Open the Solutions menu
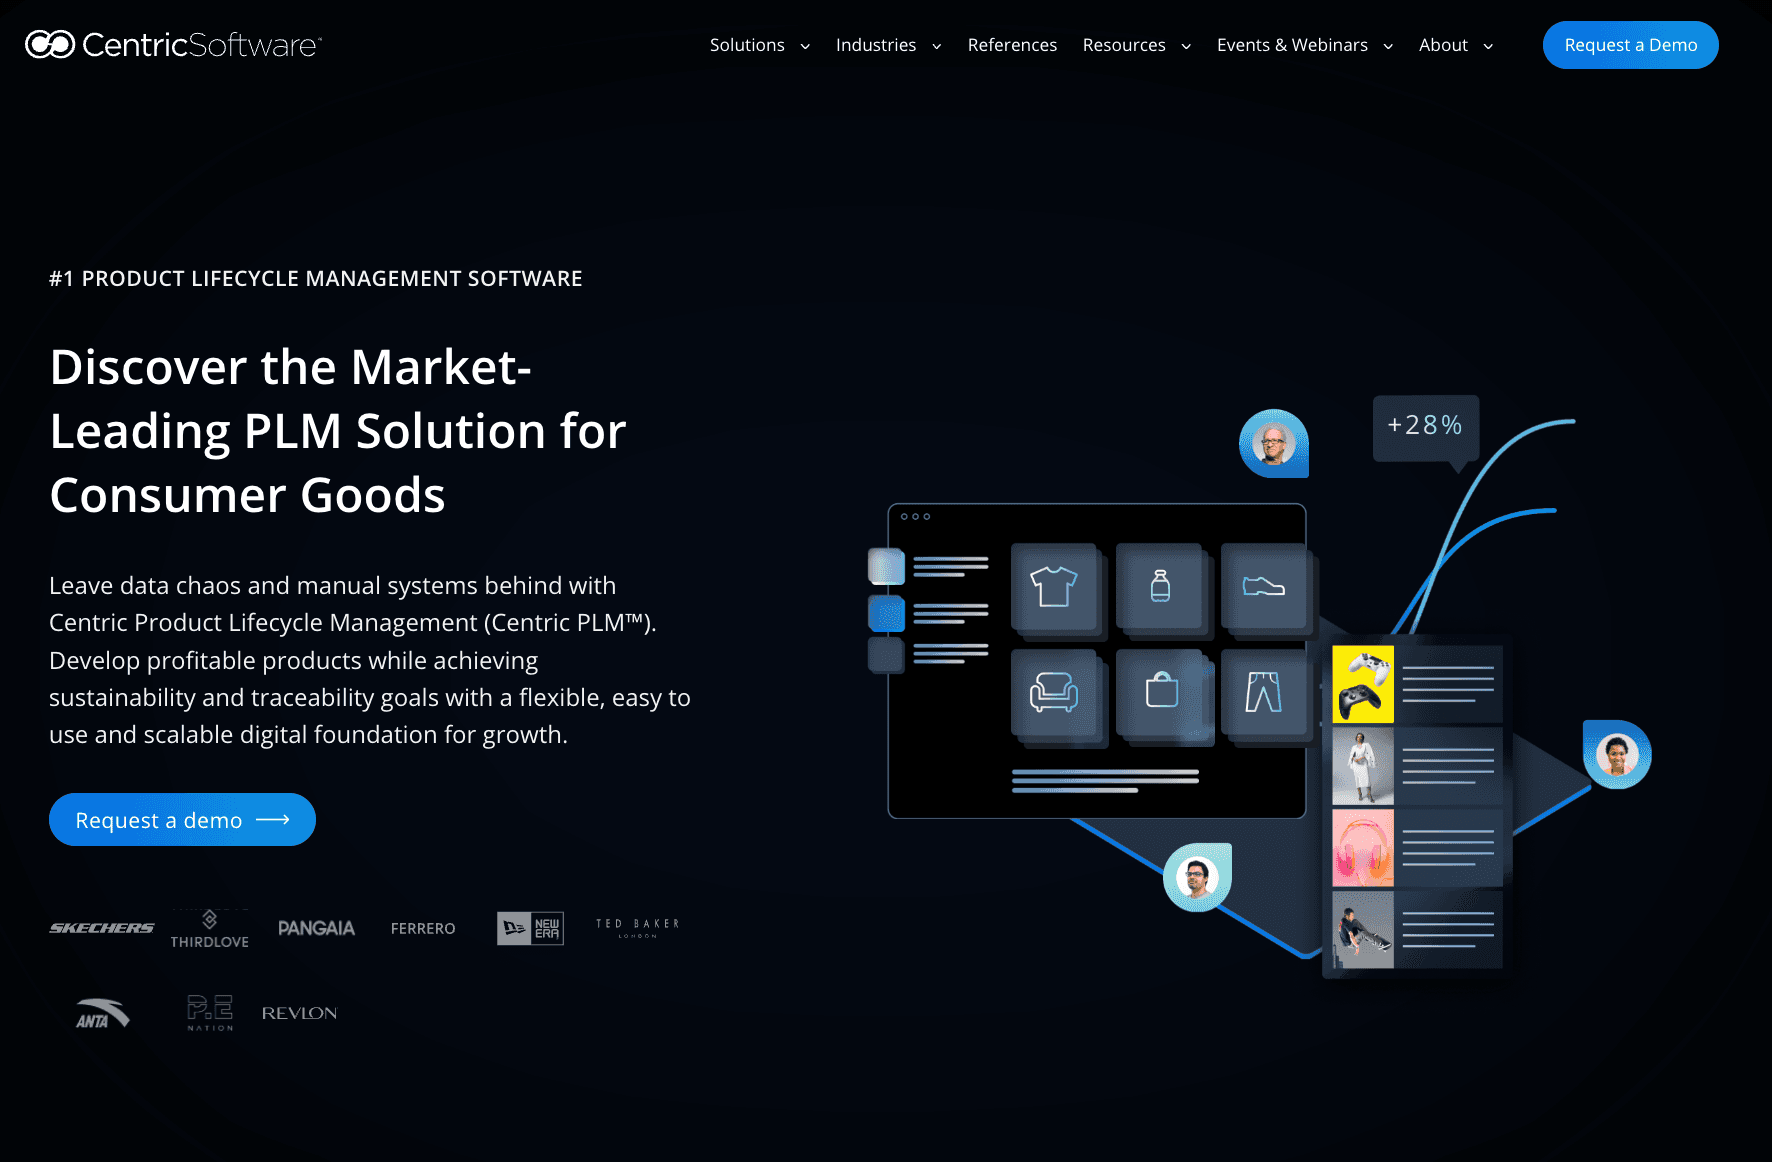Screen dimensions: 1772x1162 (747, 45)
